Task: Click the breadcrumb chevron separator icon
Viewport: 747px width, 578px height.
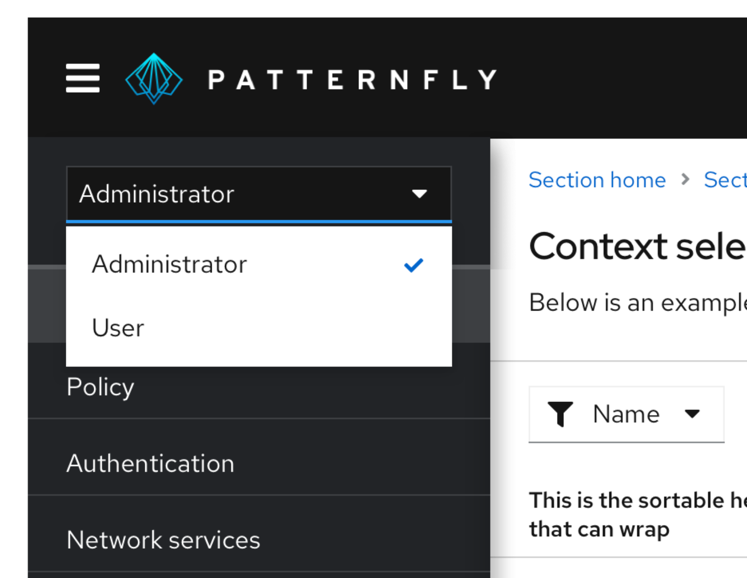Action: pos(685,180)
